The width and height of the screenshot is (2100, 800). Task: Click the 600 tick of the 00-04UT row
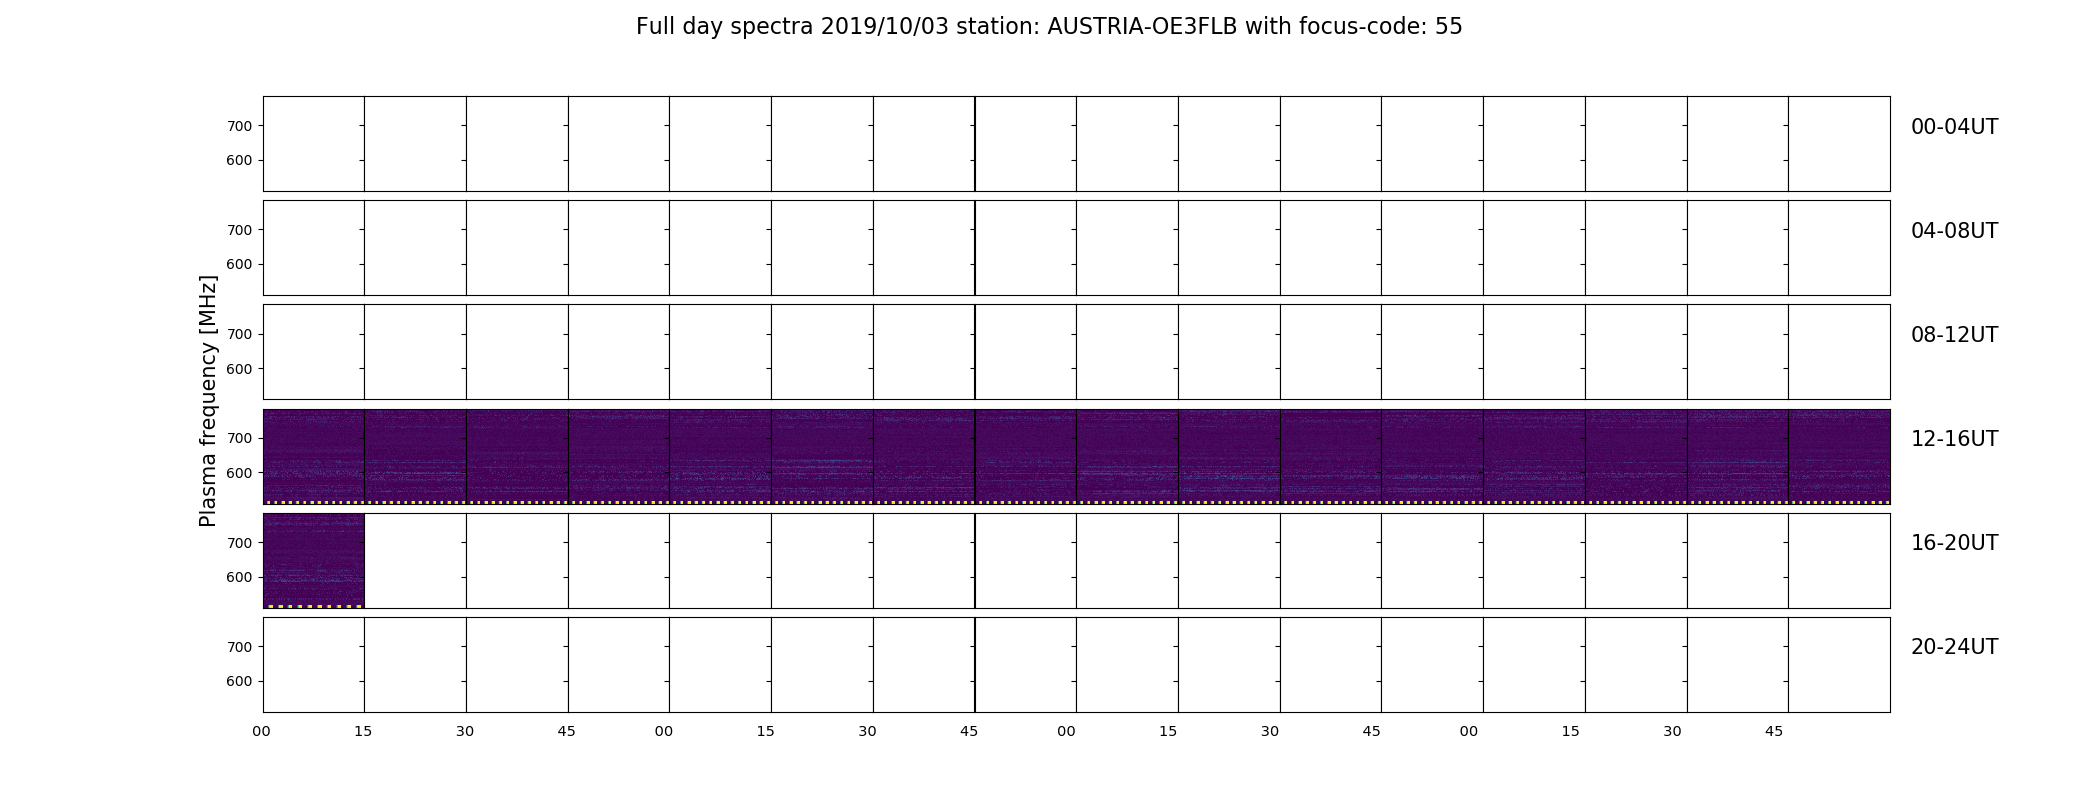click(x=239, y=160)
